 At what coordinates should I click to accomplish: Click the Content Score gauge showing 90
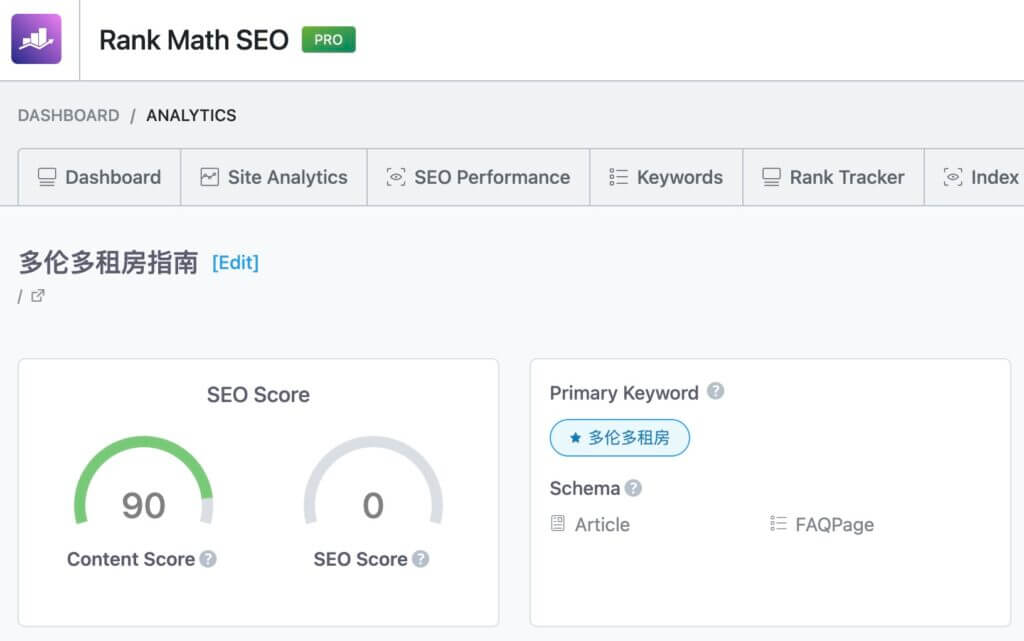click(144, 481)
